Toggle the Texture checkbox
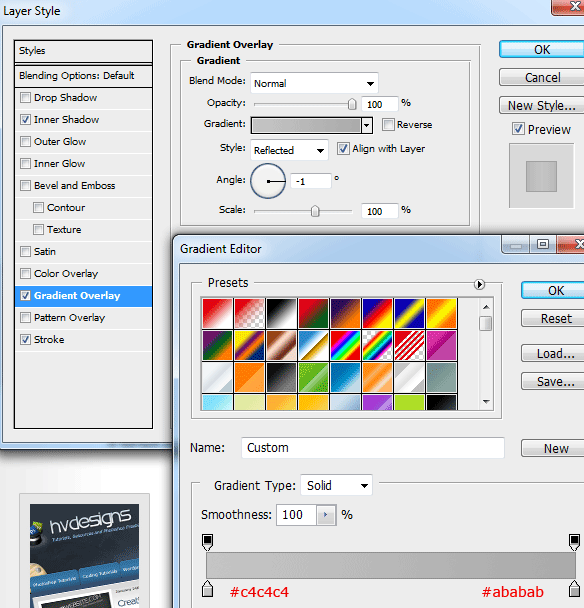Screen dimensions: 584x608 point(38,230)
